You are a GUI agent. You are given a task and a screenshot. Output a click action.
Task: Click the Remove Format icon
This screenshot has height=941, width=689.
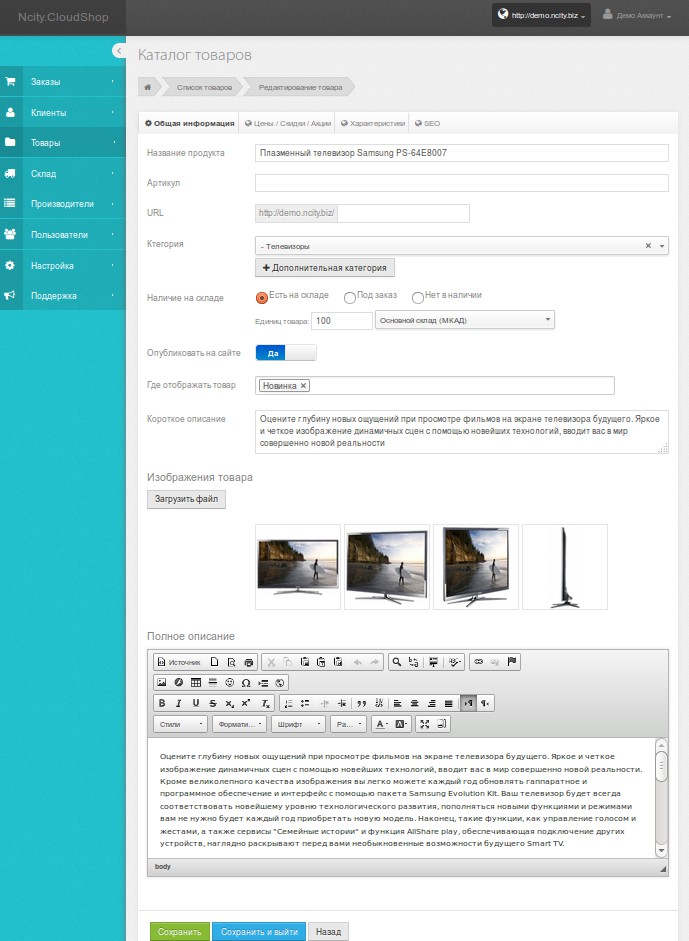click(x=265, y=703)
